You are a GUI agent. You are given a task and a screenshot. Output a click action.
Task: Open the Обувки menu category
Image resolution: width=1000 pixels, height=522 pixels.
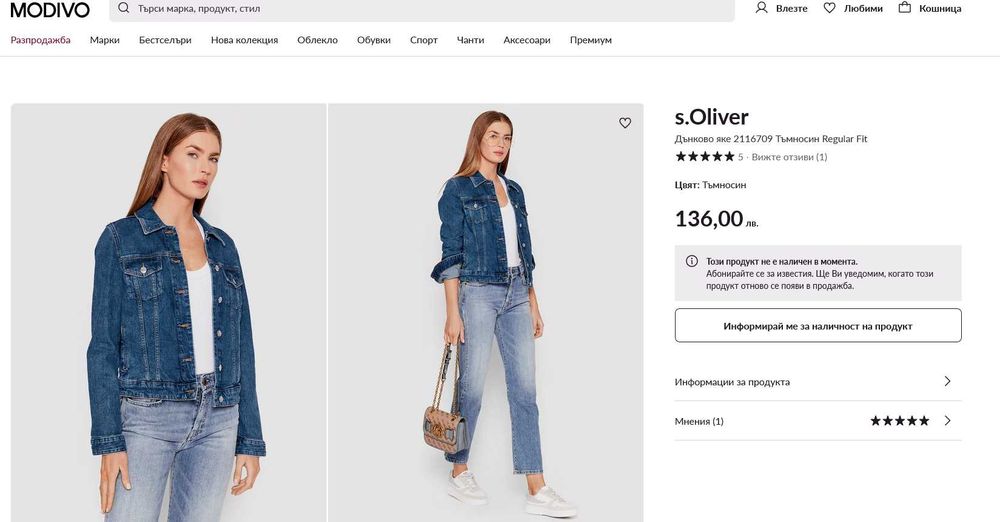pos(374,40)
